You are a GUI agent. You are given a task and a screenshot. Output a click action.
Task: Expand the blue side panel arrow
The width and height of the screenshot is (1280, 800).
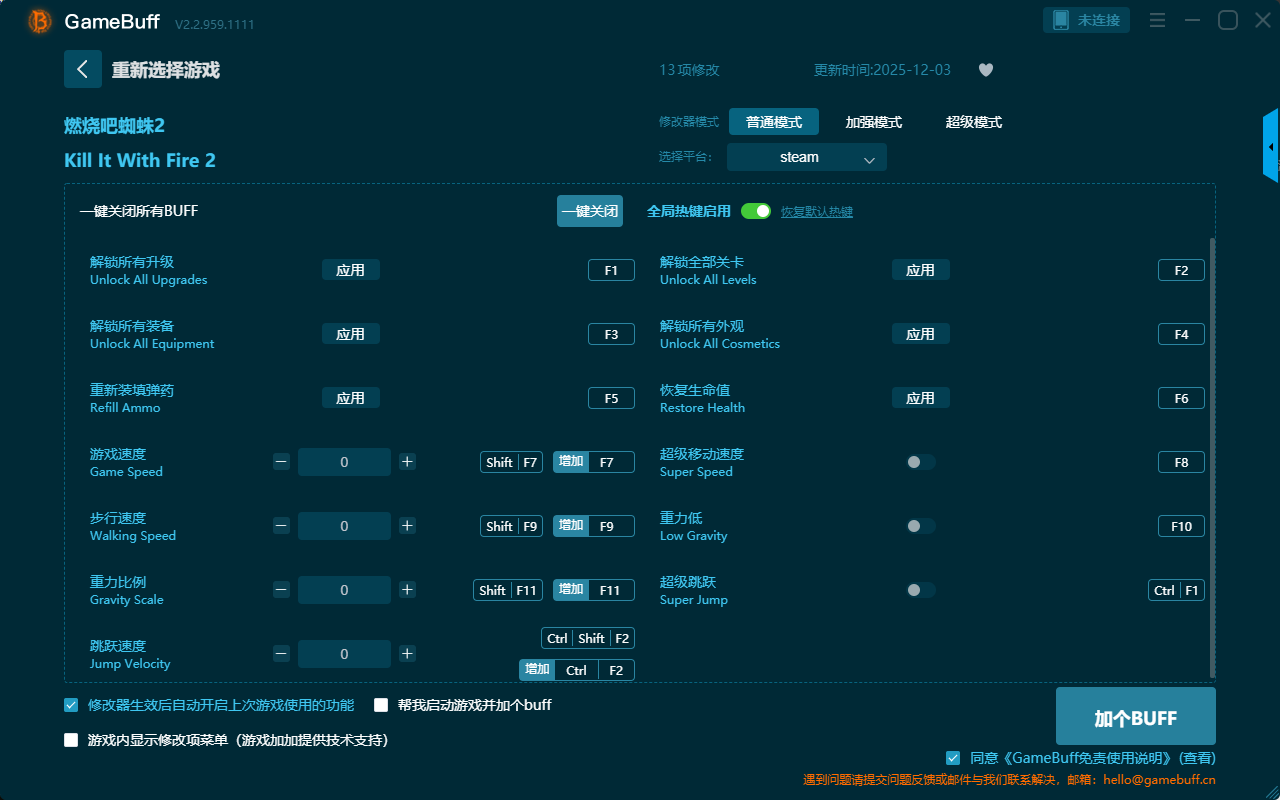point(1271,147)
